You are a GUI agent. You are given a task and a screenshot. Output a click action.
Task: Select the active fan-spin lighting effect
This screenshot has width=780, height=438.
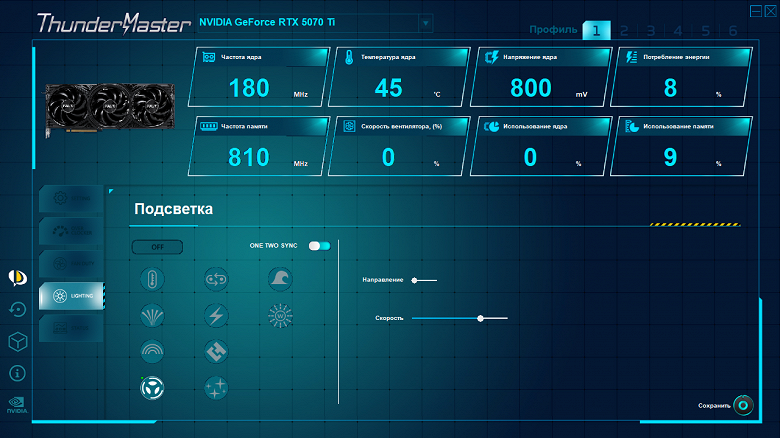click(x=152, y=388)
